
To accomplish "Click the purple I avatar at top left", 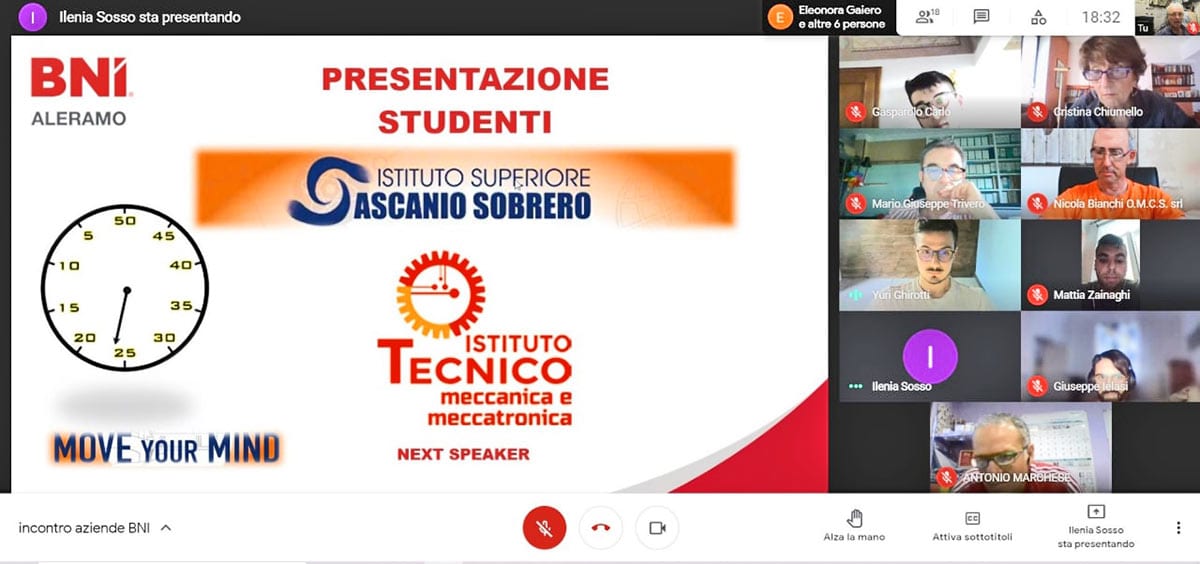I will point(33,17).
